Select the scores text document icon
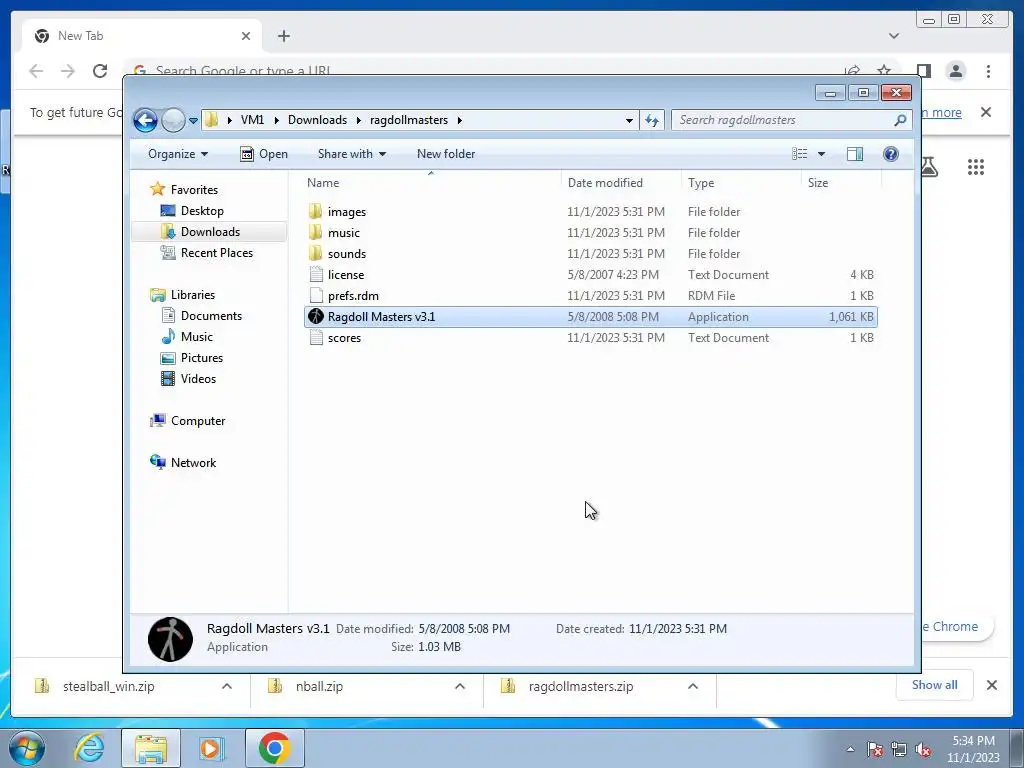The height and width of the screenshot is (768, 1024). click(316, 338)
